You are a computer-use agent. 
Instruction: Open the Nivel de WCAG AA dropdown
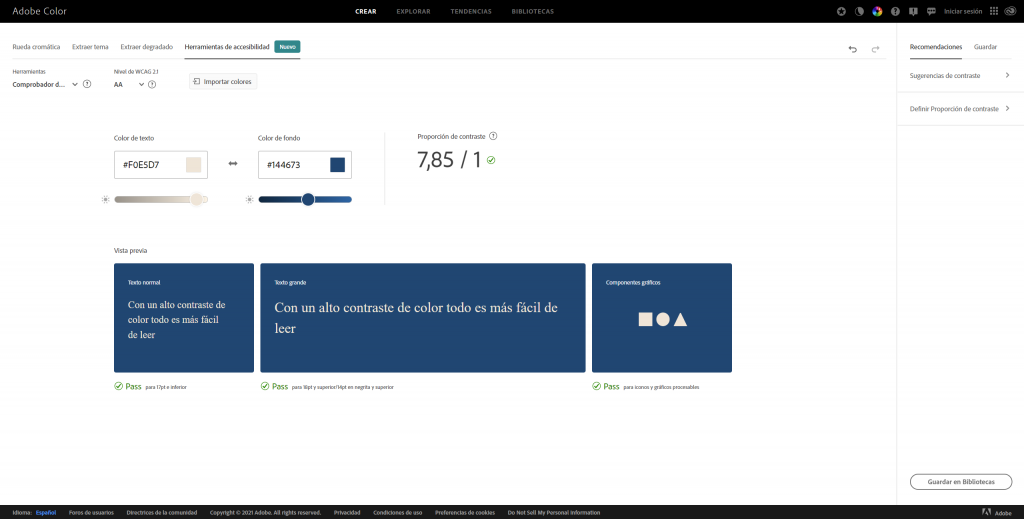129,84
